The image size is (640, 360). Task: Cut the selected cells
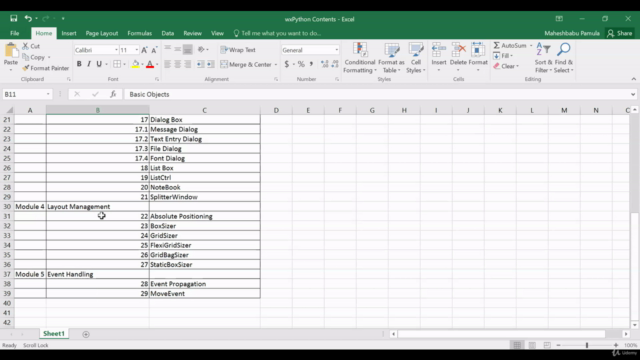[31, 46]
